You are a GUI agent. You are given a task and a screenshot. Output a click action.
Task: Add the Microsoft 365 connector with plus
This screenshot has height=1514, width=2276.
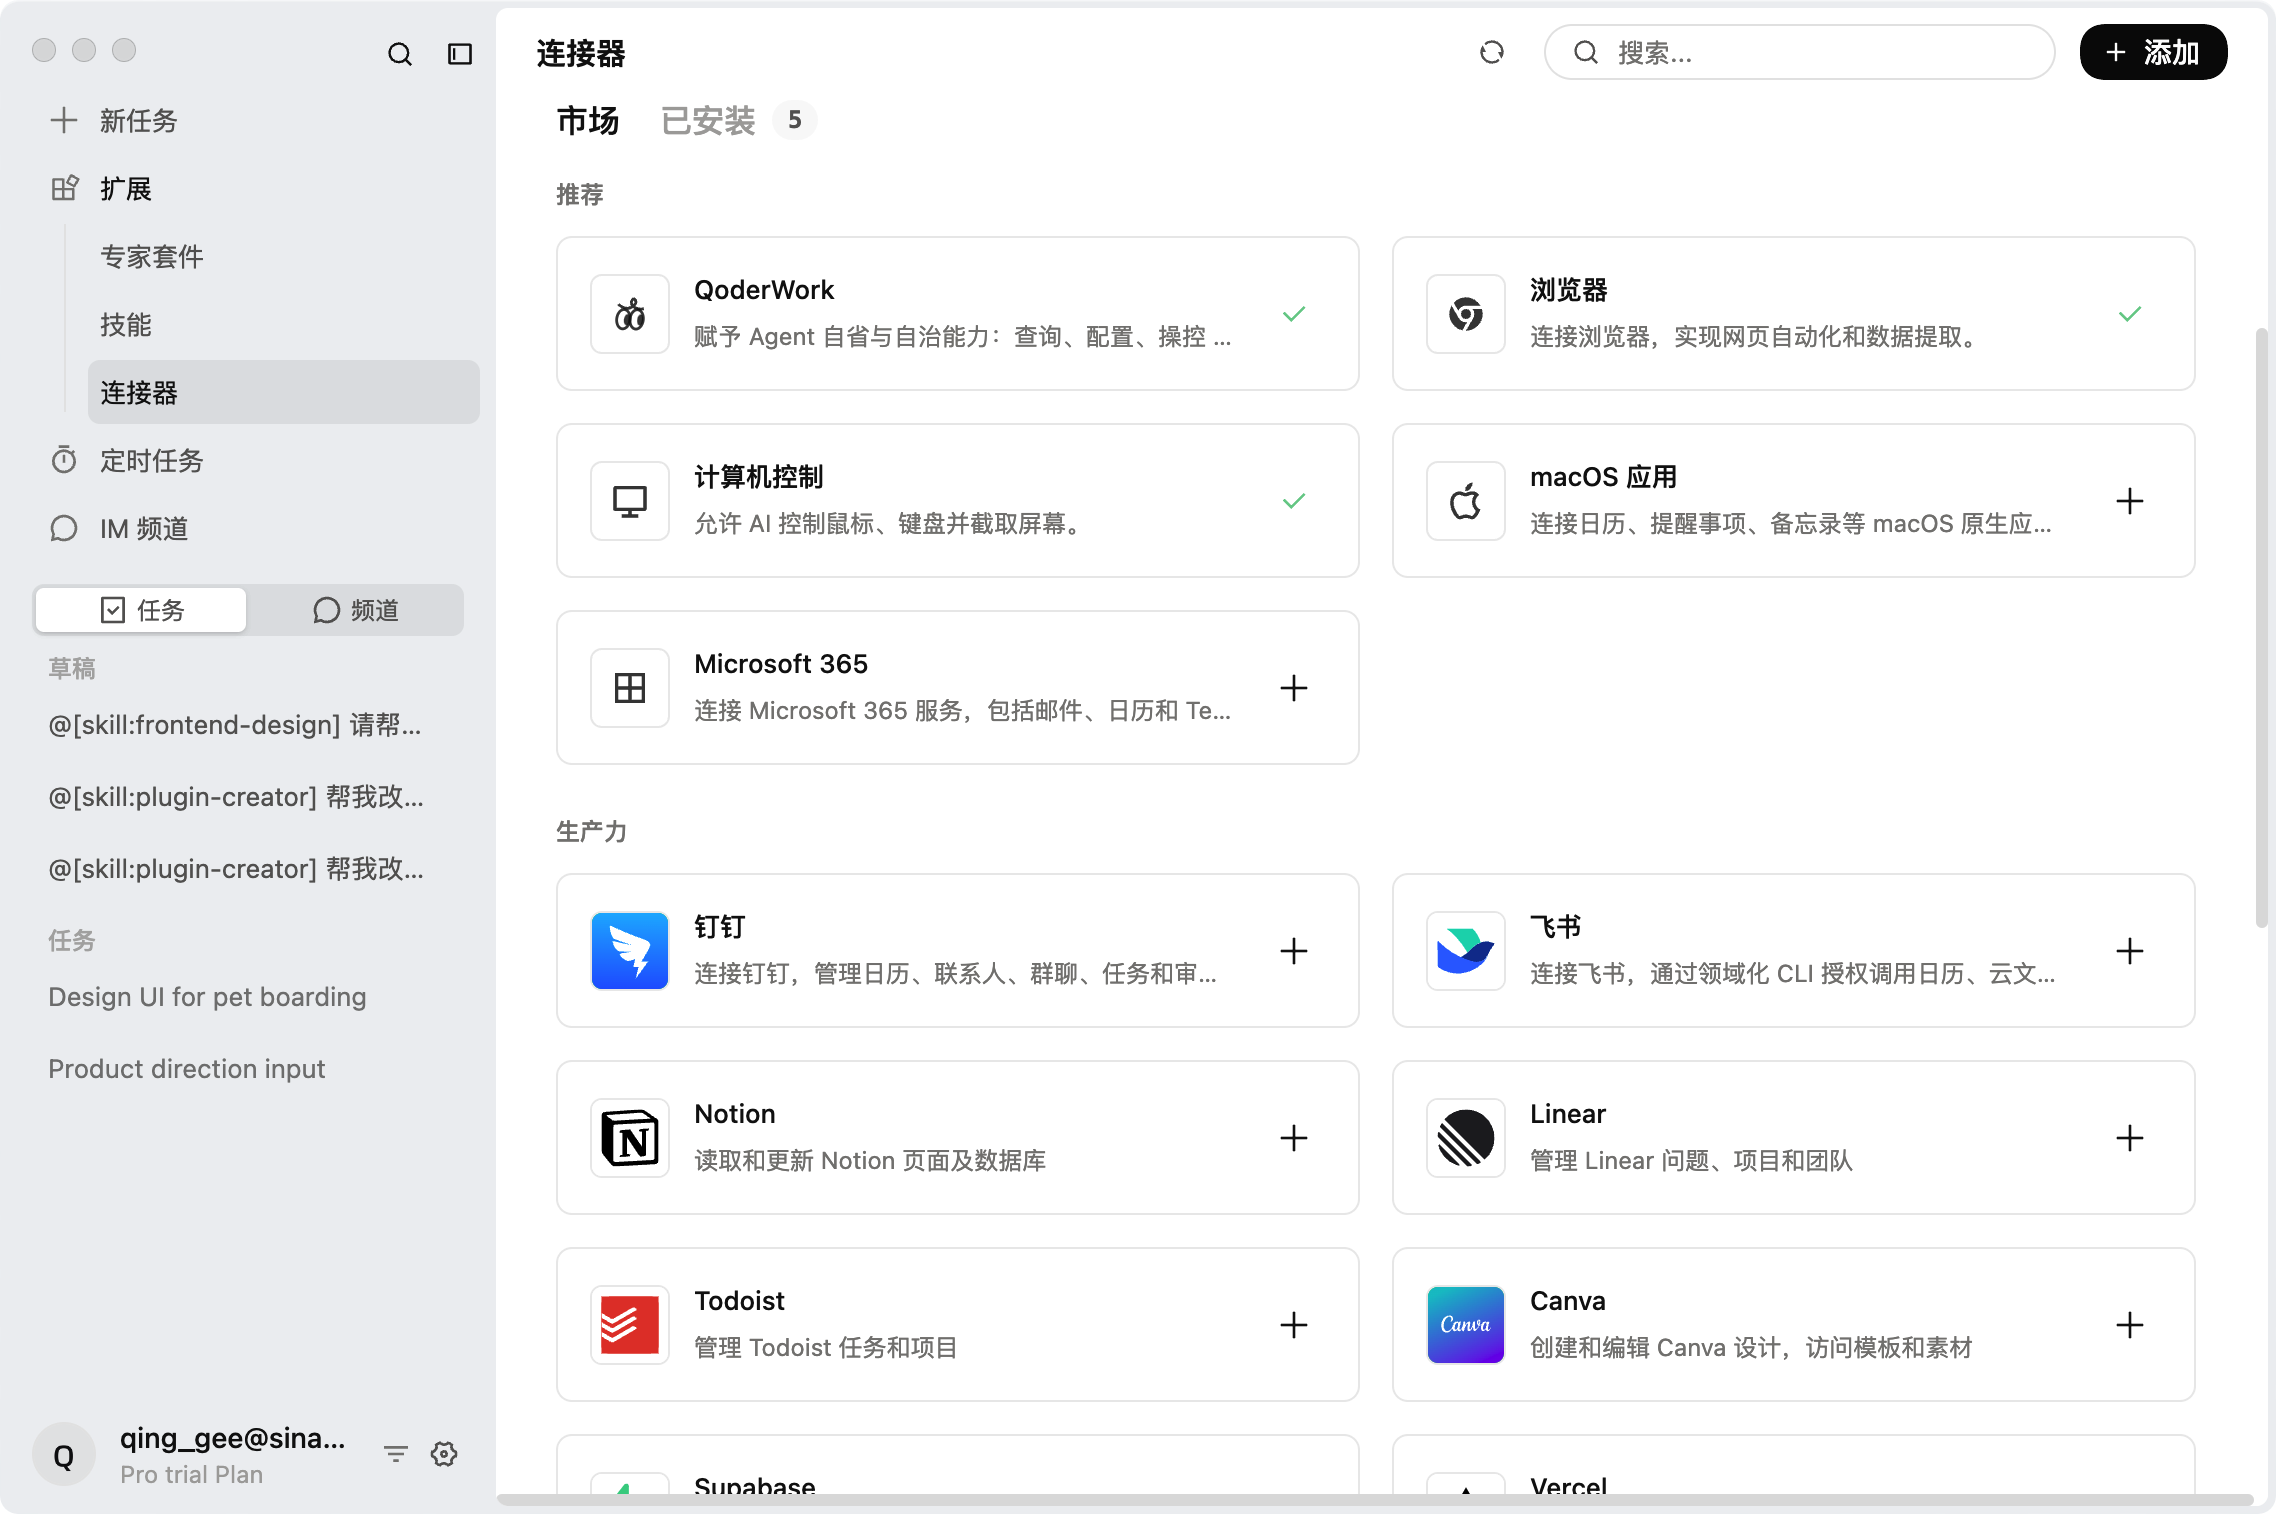(x=1293, y=688)
